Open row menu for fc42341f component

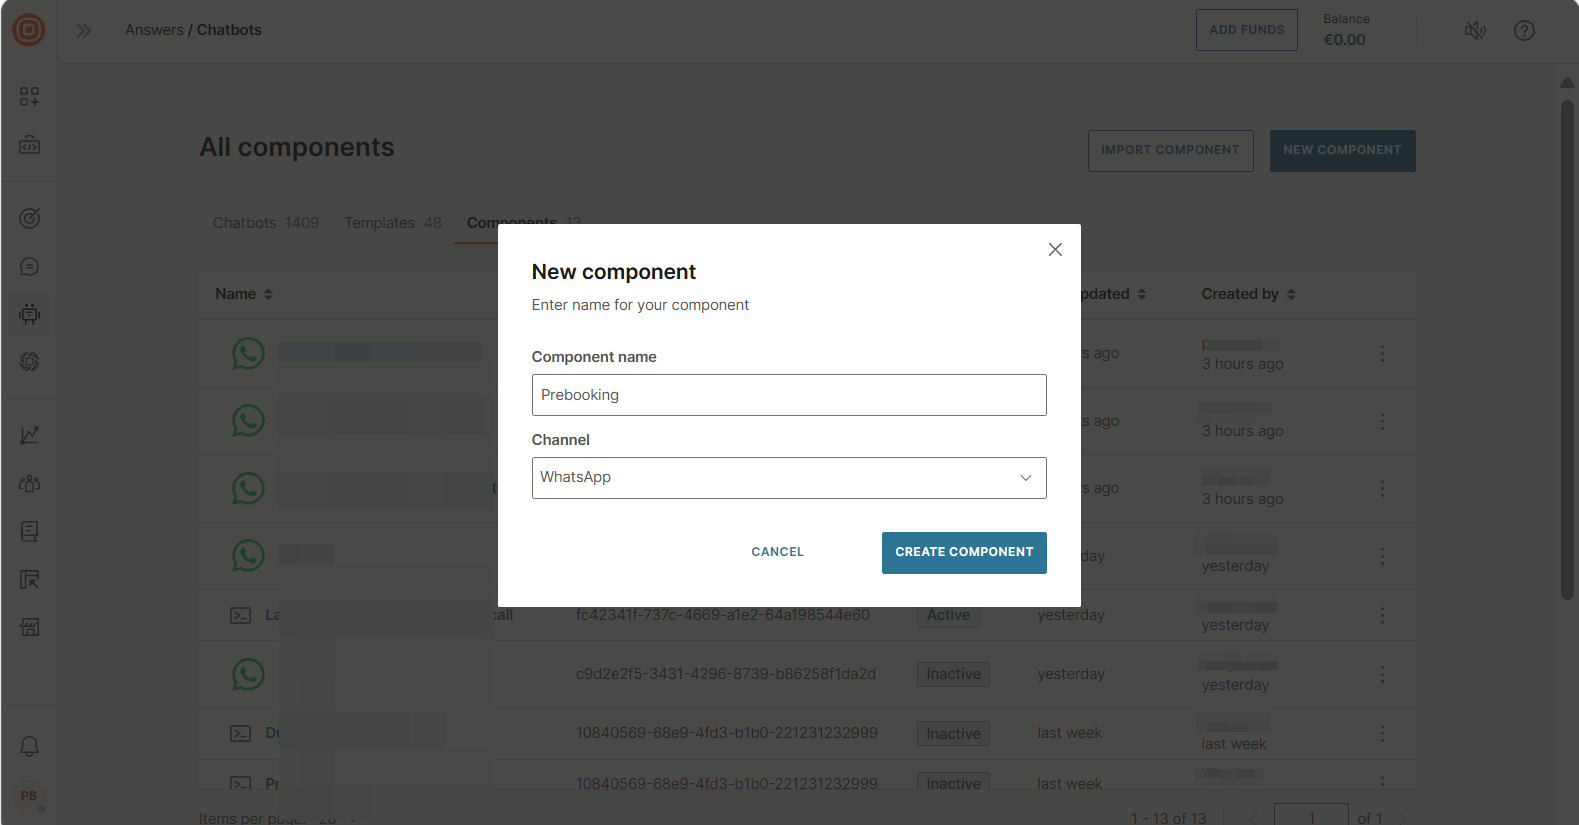1382,615
